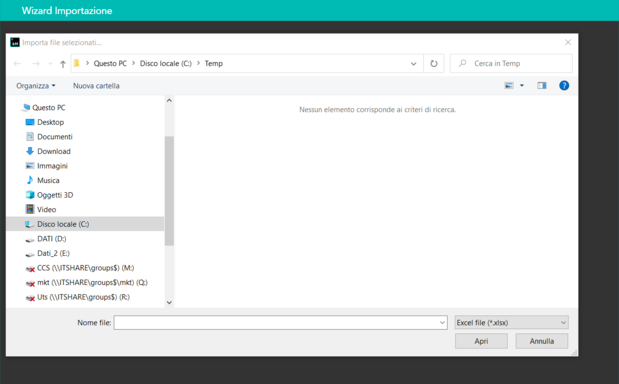The height and width of the screenshot is (384, 619).
Task: Open Oggetti 3D in the sidebar
Action: pyautogui.click(x=55, y=195)
